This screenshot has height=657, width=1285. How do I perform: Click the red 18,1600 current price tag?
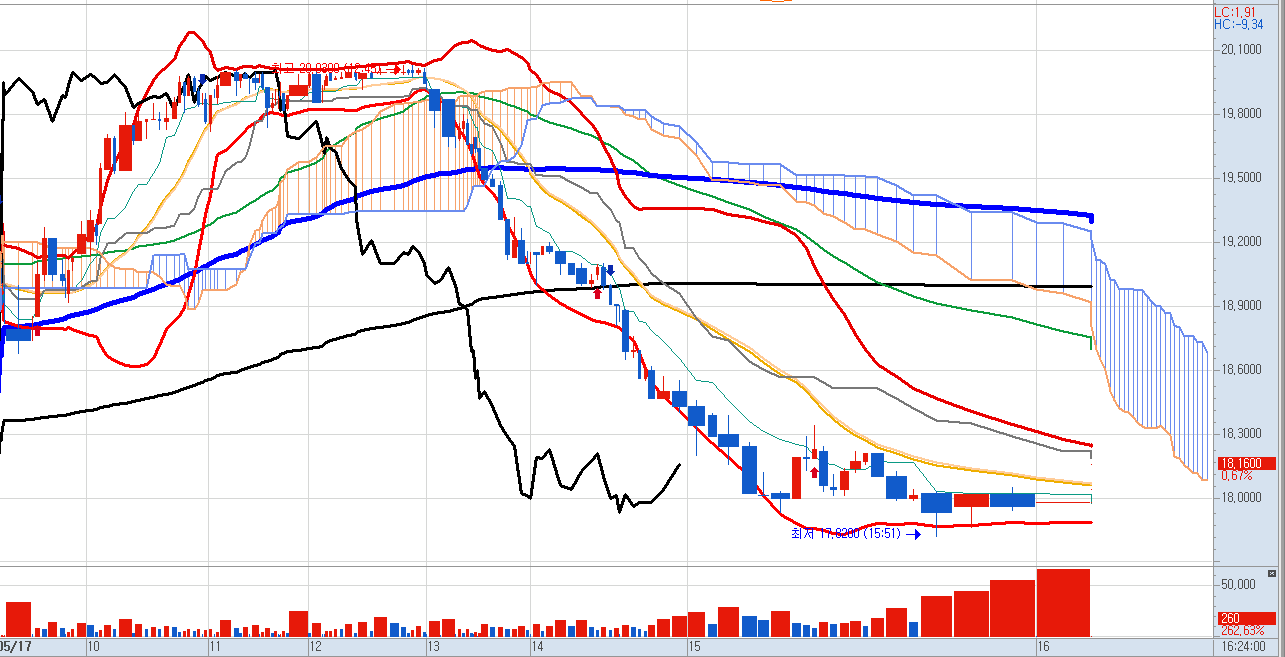[1246, 464]
